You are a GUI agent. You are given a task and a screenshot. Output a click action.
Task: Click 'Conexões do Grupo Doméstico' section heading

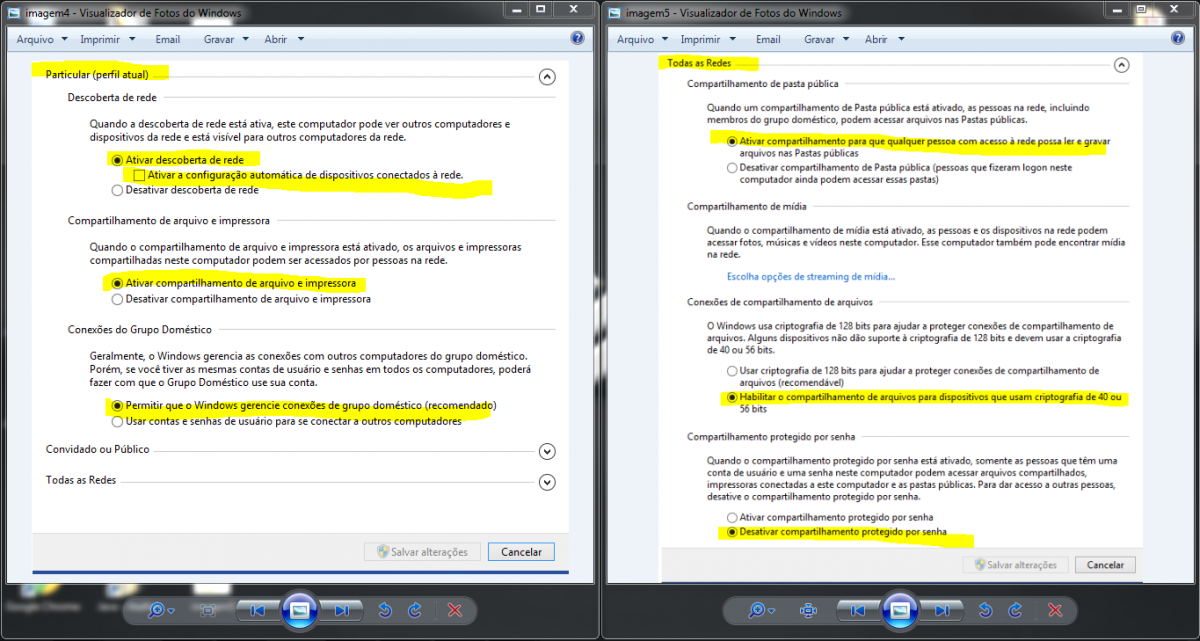tap(138, 330)
